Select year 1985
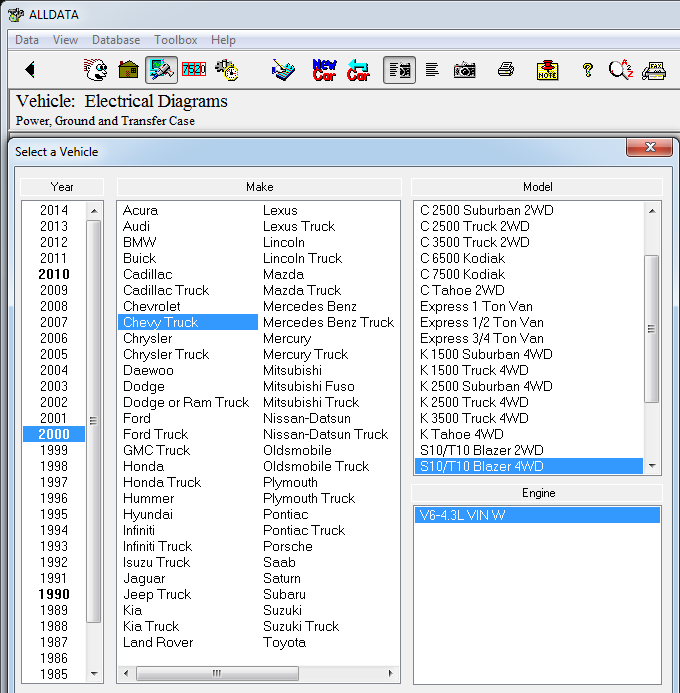This screenshot has width=680, height=693. click(54, 674)
